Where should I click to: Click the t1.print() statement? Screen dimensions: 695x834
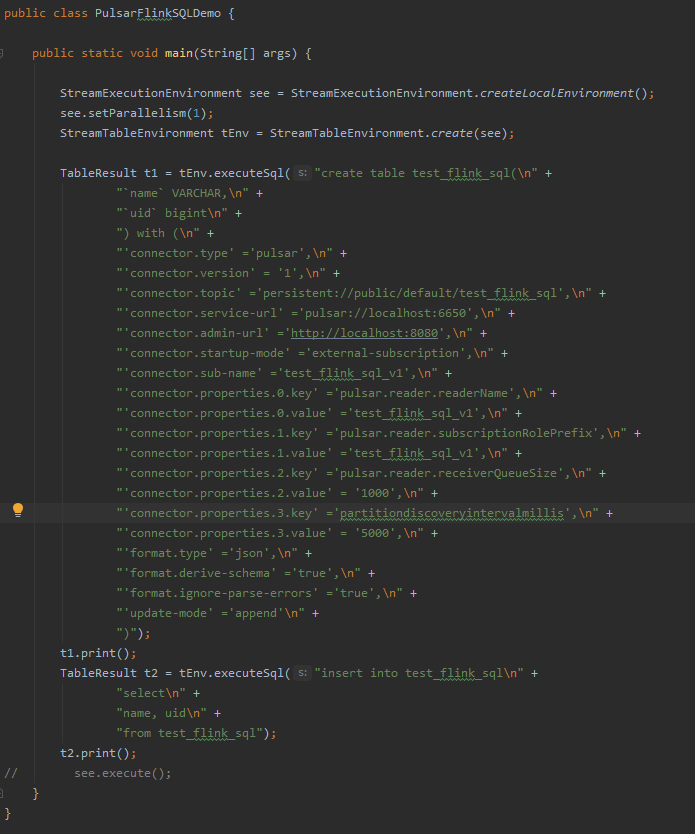click(98, 653)
